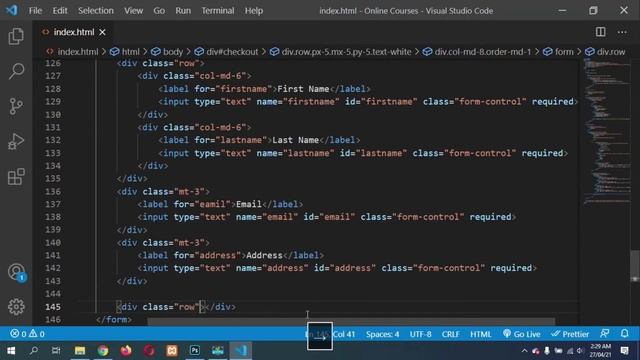Open Firefox from taskbar
This screenshot has height=360, width=640.
click(x=126, y=351)
